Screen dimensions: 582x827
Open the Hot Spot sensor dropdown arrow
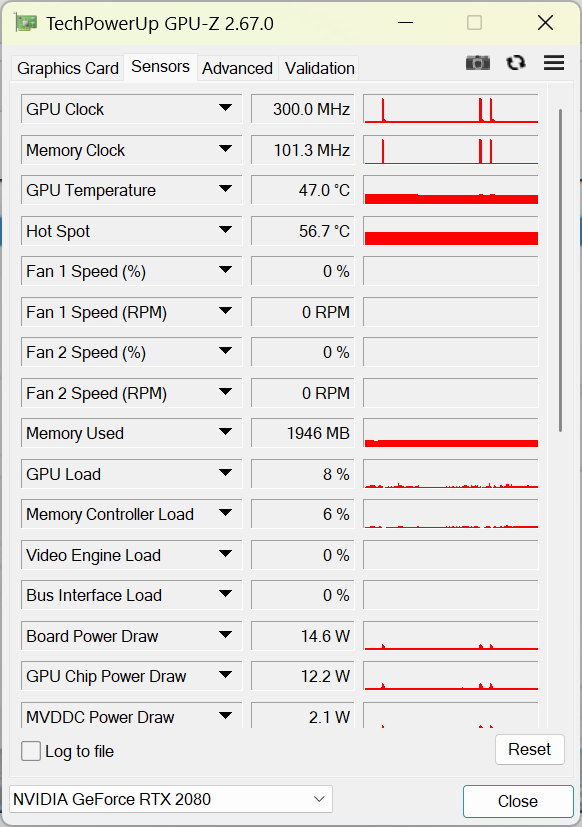tap(225, 230)
